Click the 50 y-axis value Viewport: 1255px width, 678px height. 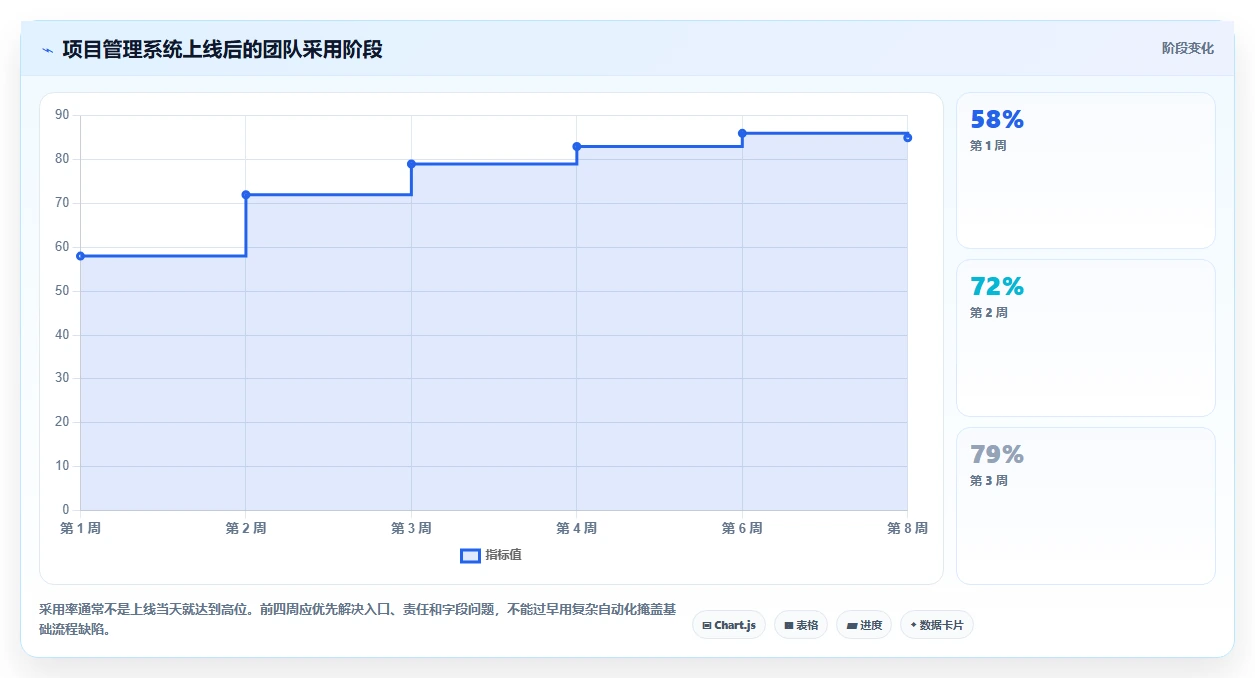[x=62, y=291]
